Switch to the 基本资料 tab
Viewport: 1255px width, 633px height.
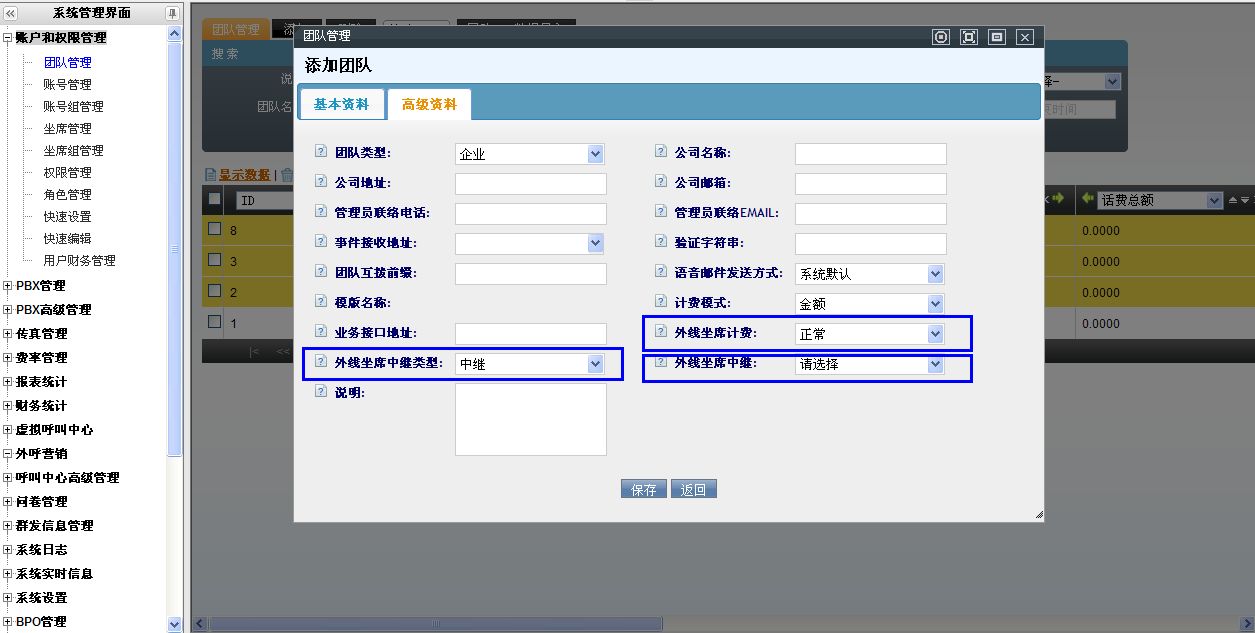(x=341, y=104)
